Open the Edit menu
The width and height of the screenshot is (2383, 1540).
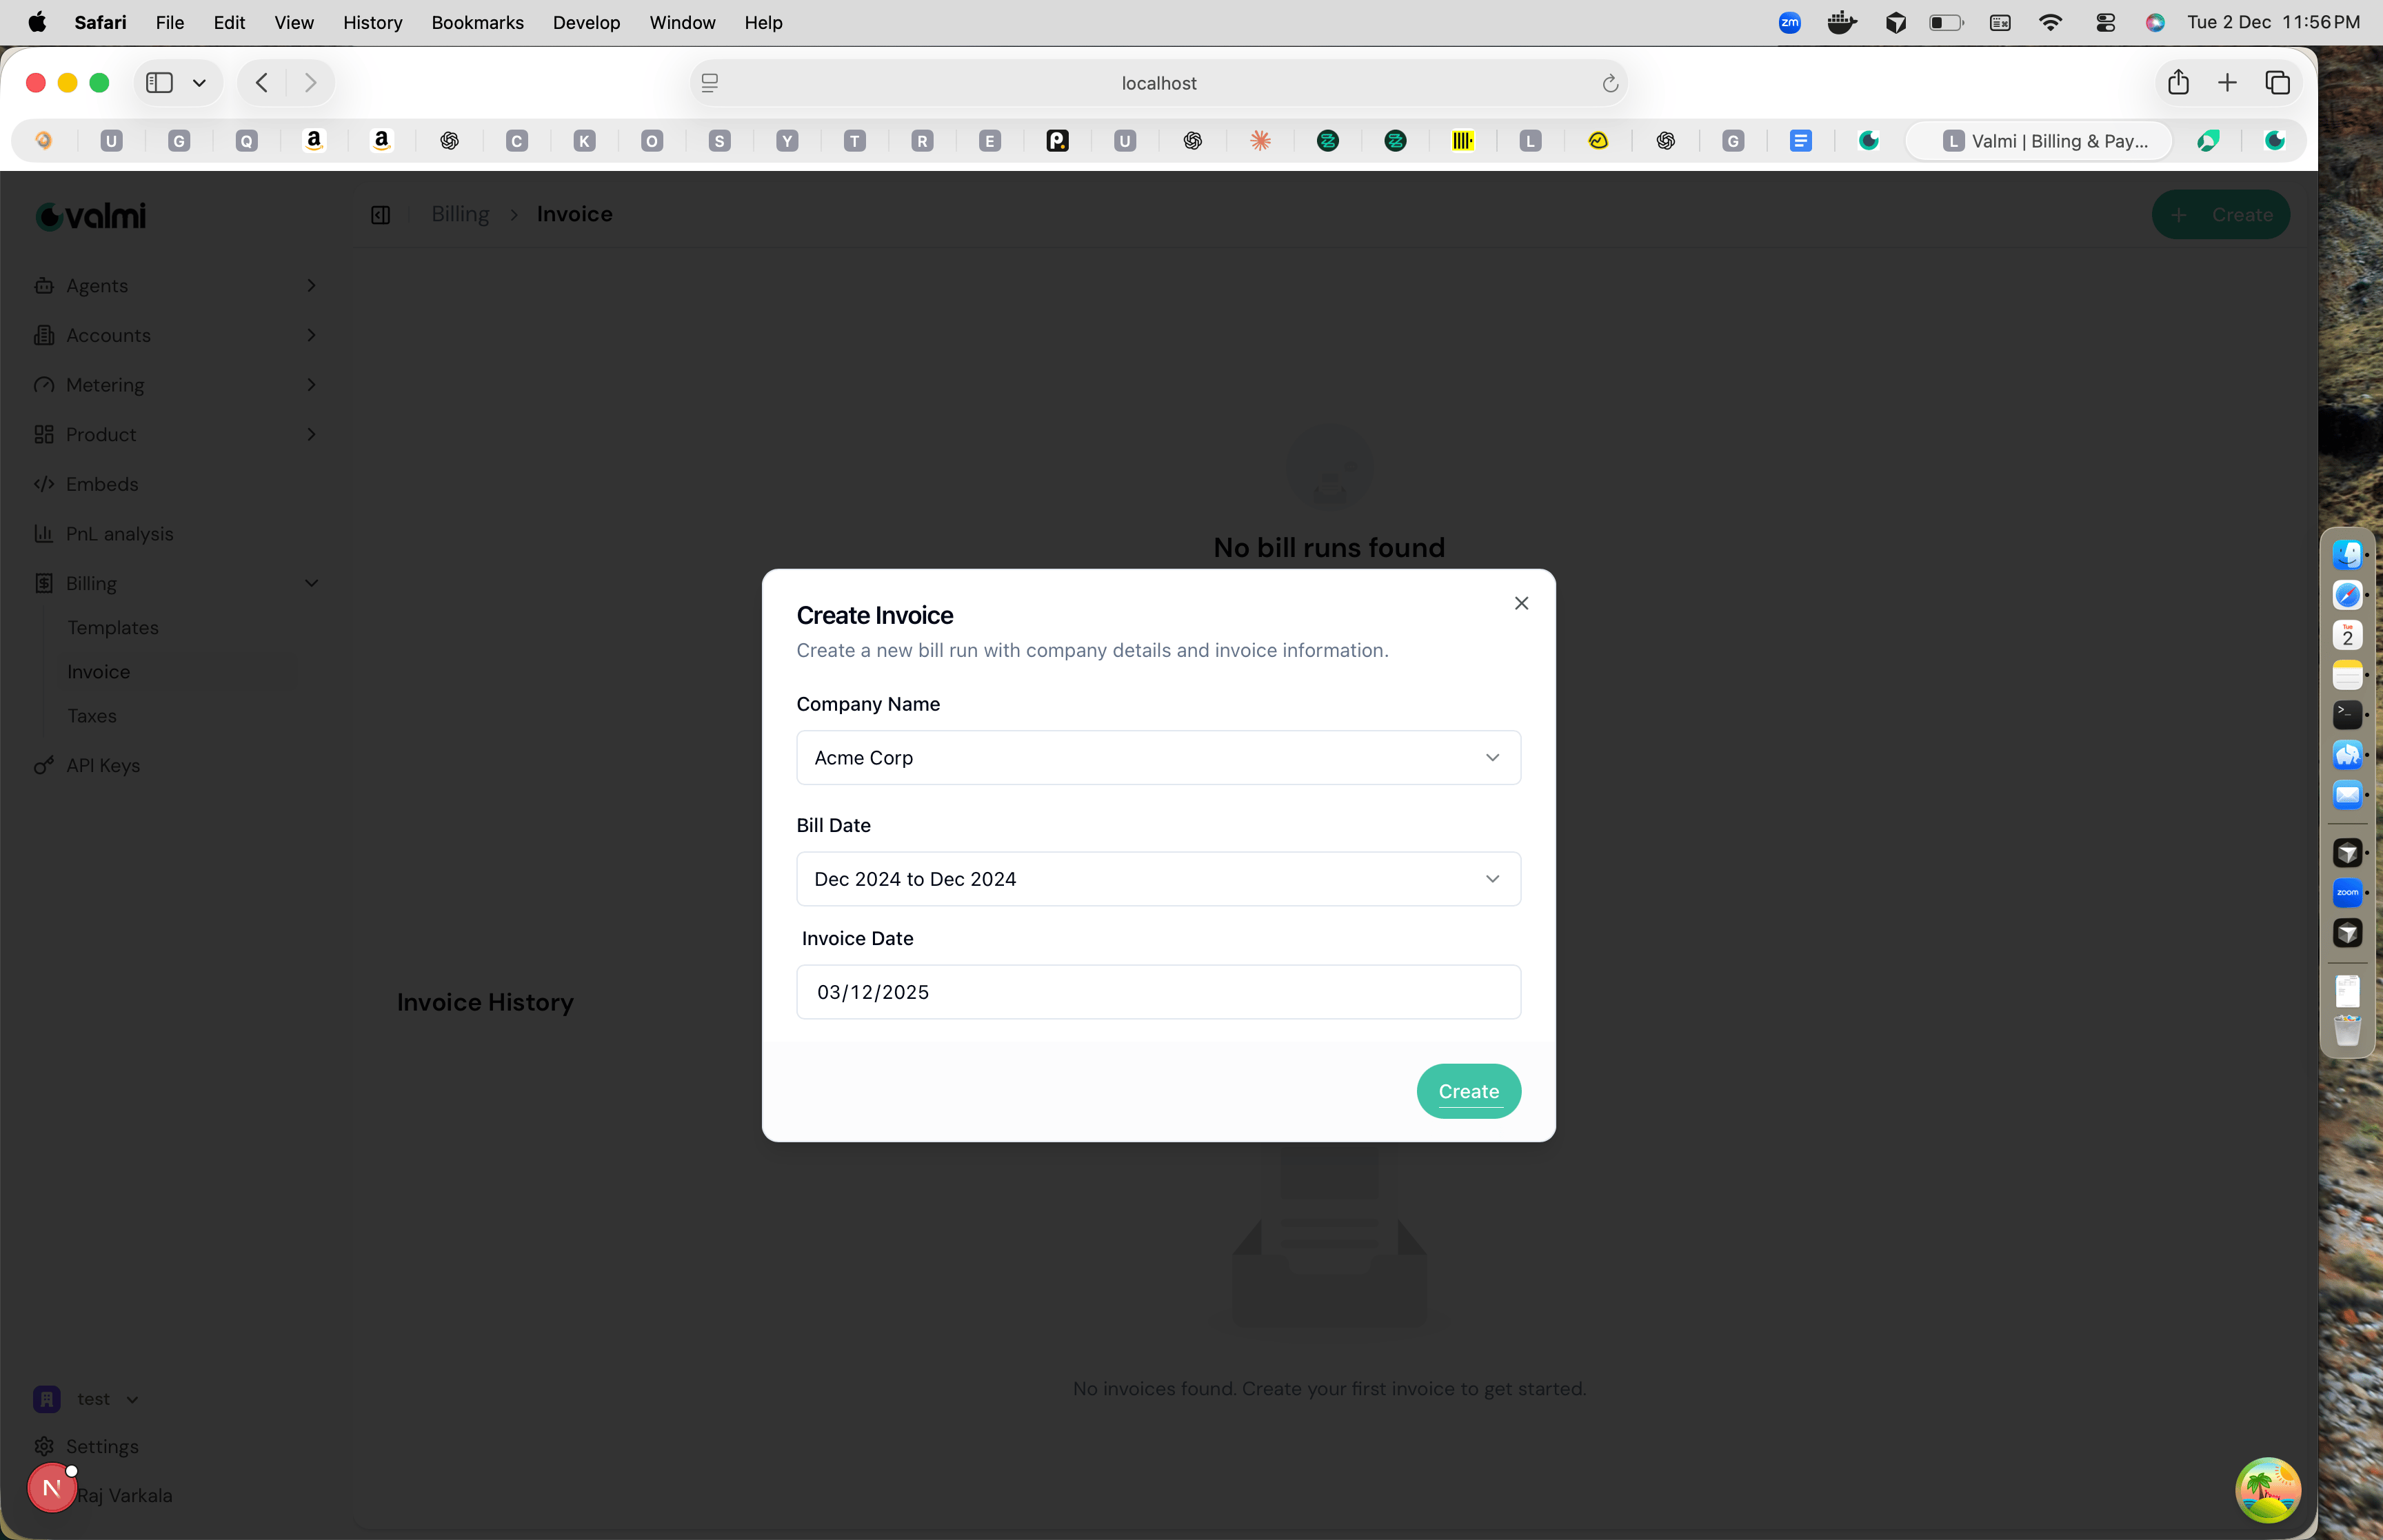click(229, 22)
